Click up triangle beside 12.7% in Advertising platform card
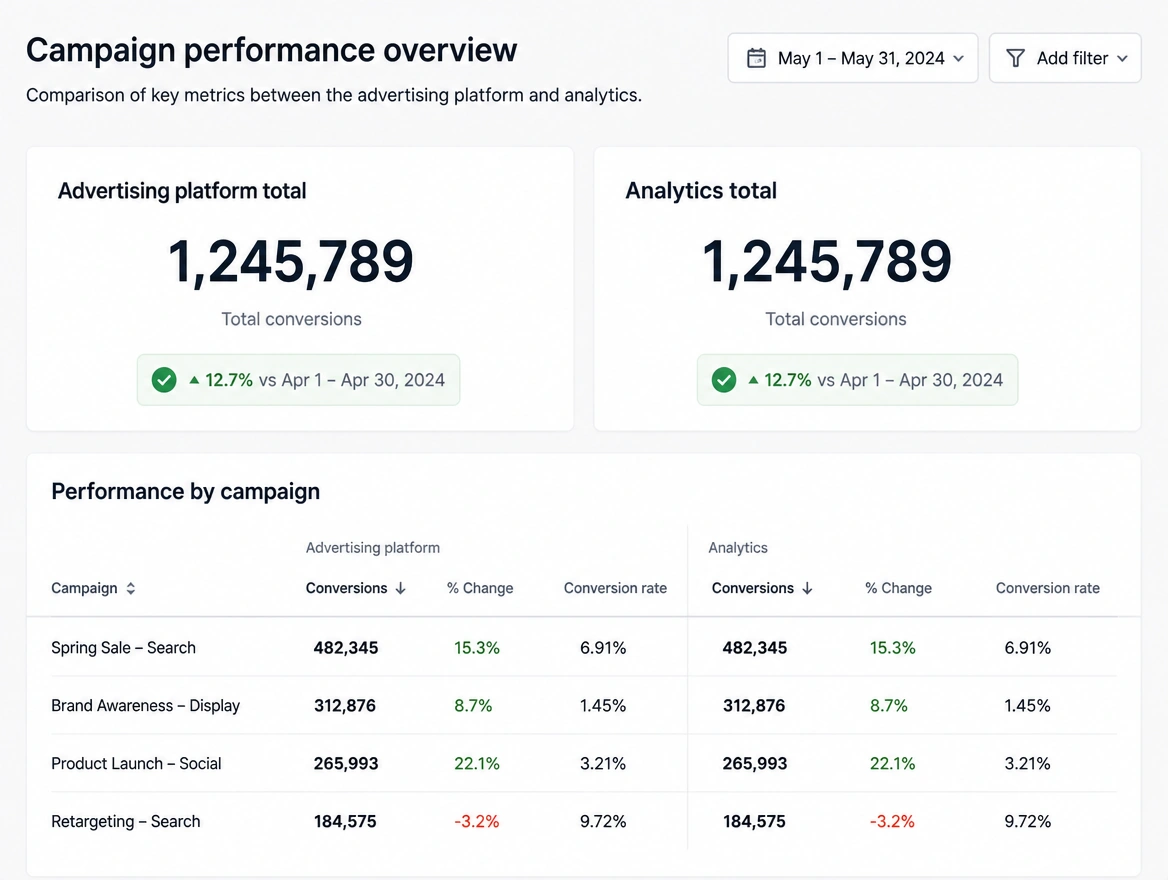This screenshot has height=880, width=1168. [x=194, y=380]
